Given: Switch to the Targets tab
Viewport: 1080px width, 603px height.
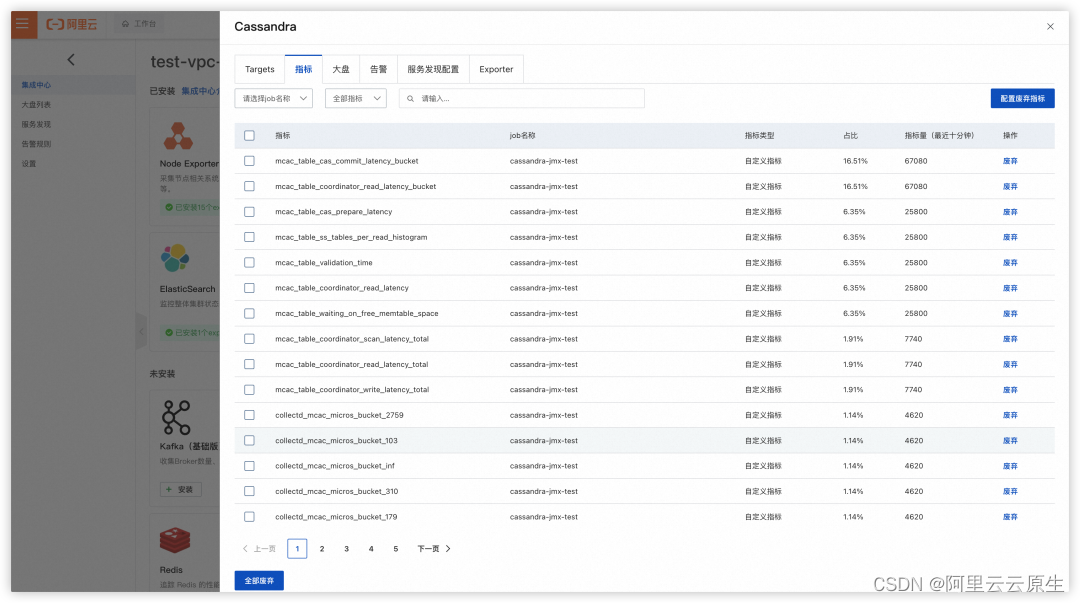Looking at the screenshot, I should pyautogui.click(x=260, y=70).
